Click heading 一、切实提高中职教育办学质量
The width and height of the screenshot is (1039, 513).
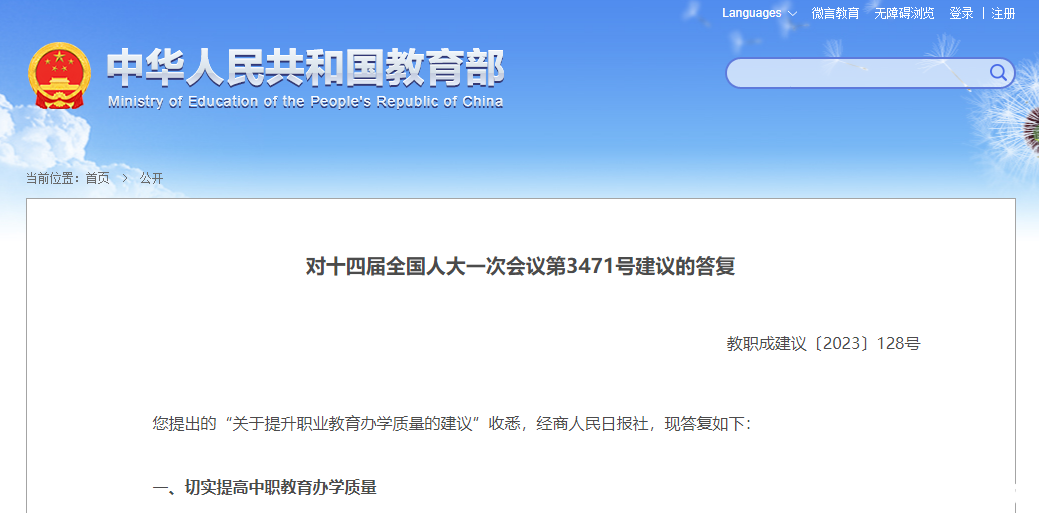pyautogui.click(x=264, y=488)
